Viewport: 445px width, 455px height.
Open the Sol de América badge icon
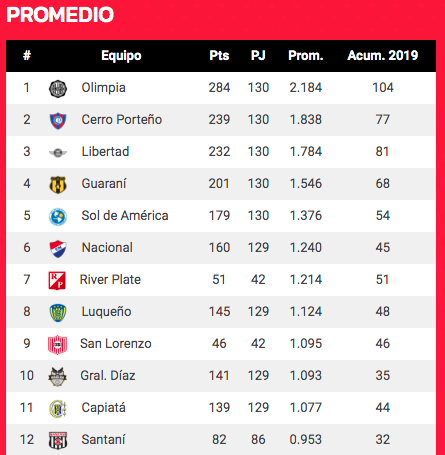coord(58,217)
